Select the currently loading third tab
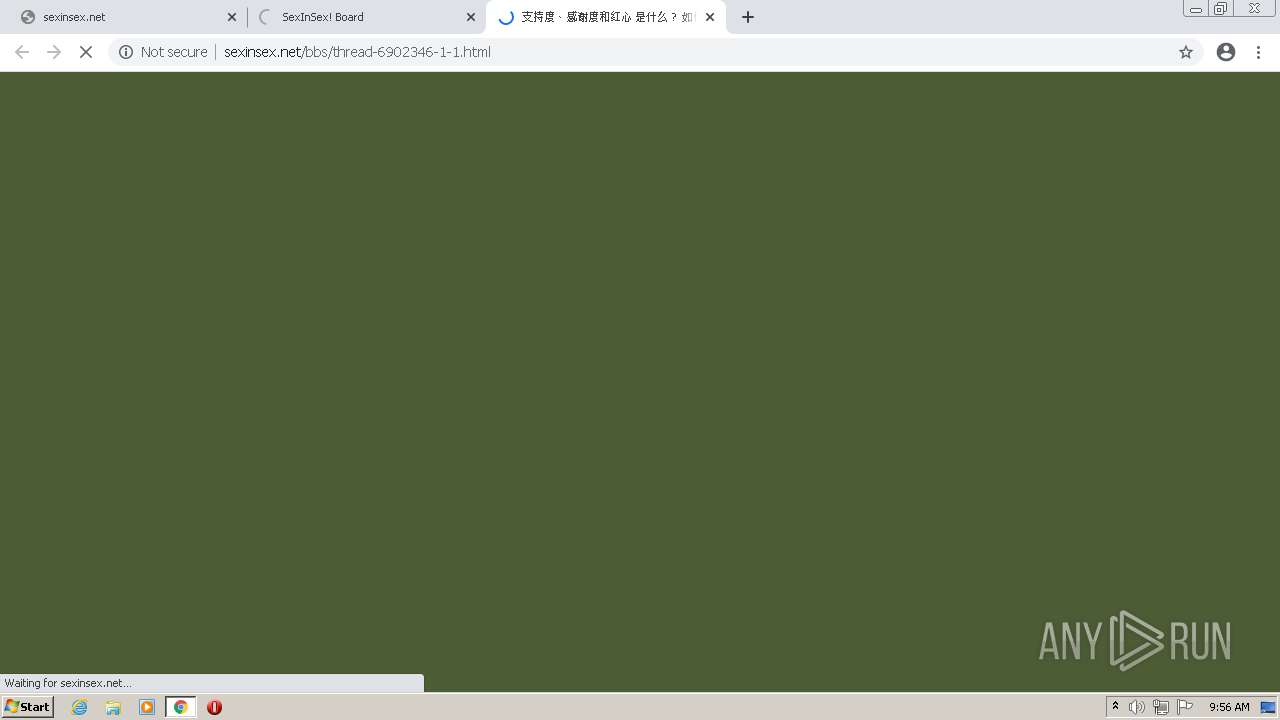This screenshot has height=720, width=1280. [x=606, y=17]
